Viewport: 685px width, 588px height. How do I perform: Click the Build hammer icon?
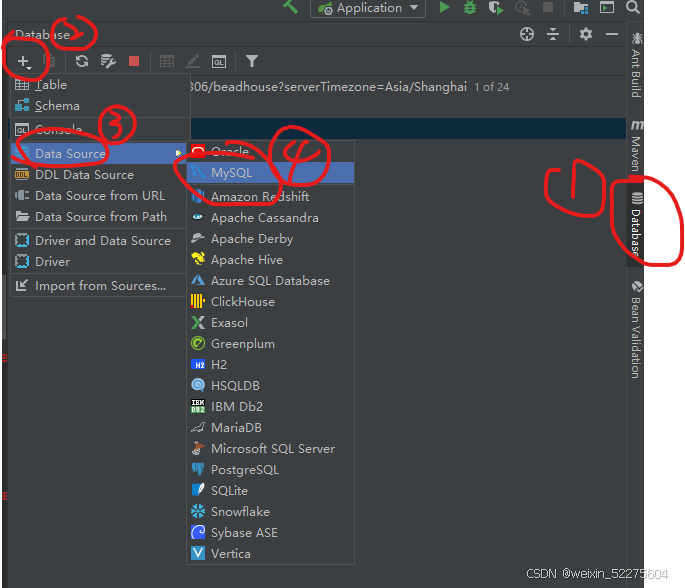click(x=290, y=7)
